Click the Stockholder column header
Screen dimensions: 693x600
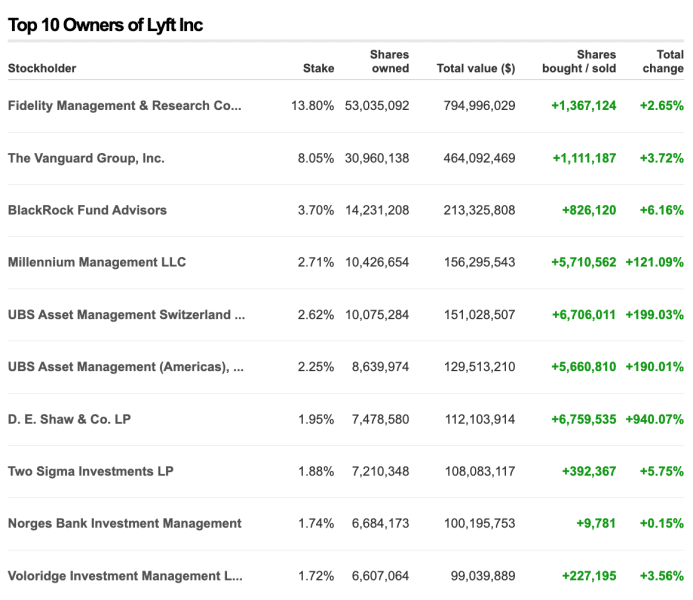[42, 68]
